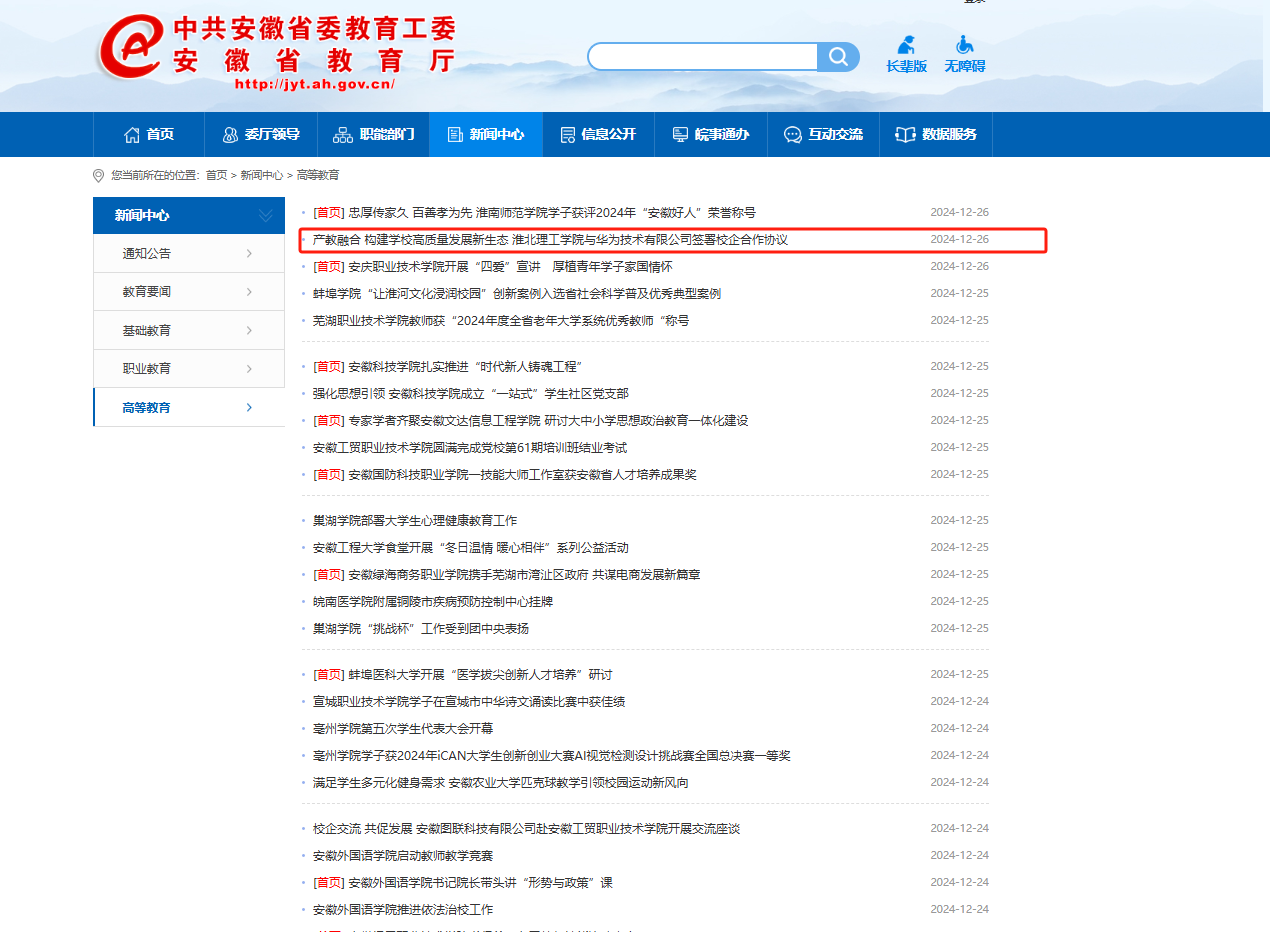Open the 长辈版 elder mode icon
This screenshot has height=932, width=1270.
coord(906,54)
